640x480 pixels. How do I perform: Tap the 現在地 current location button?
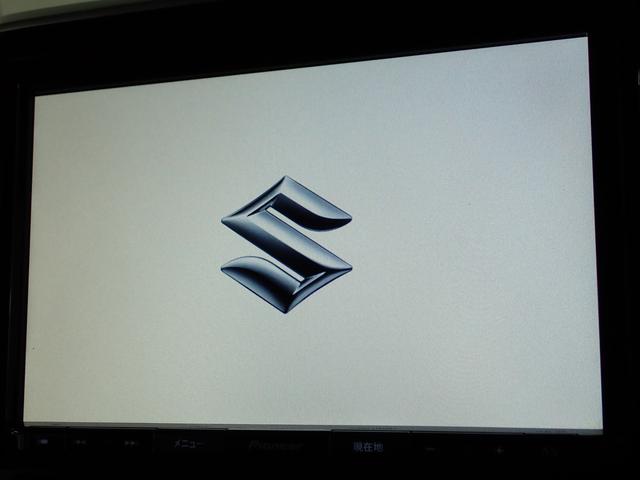tap(367, 446)
